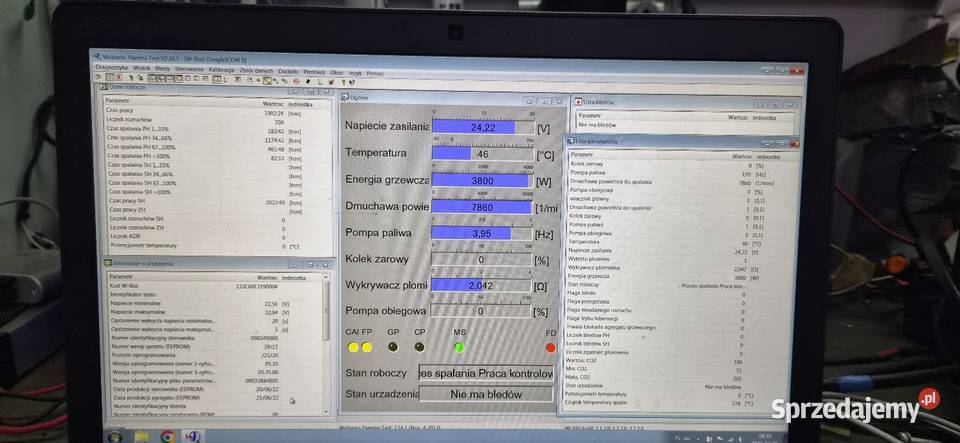Click the Windows Start button
The width and height of the screenshot is (960, 443).
pyautogui.click(x=113, y=436)
